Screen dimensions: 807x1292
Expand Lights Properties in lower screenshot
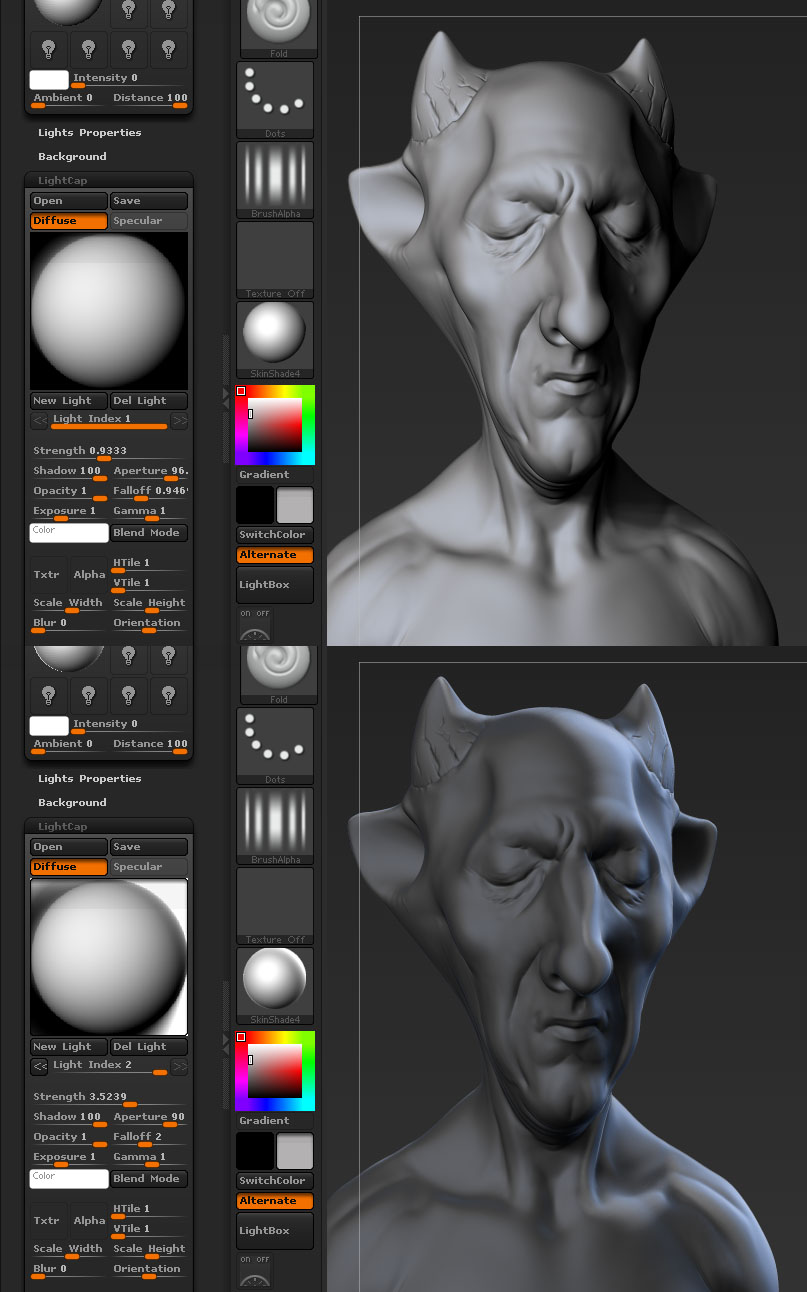[x=90, y=778]
